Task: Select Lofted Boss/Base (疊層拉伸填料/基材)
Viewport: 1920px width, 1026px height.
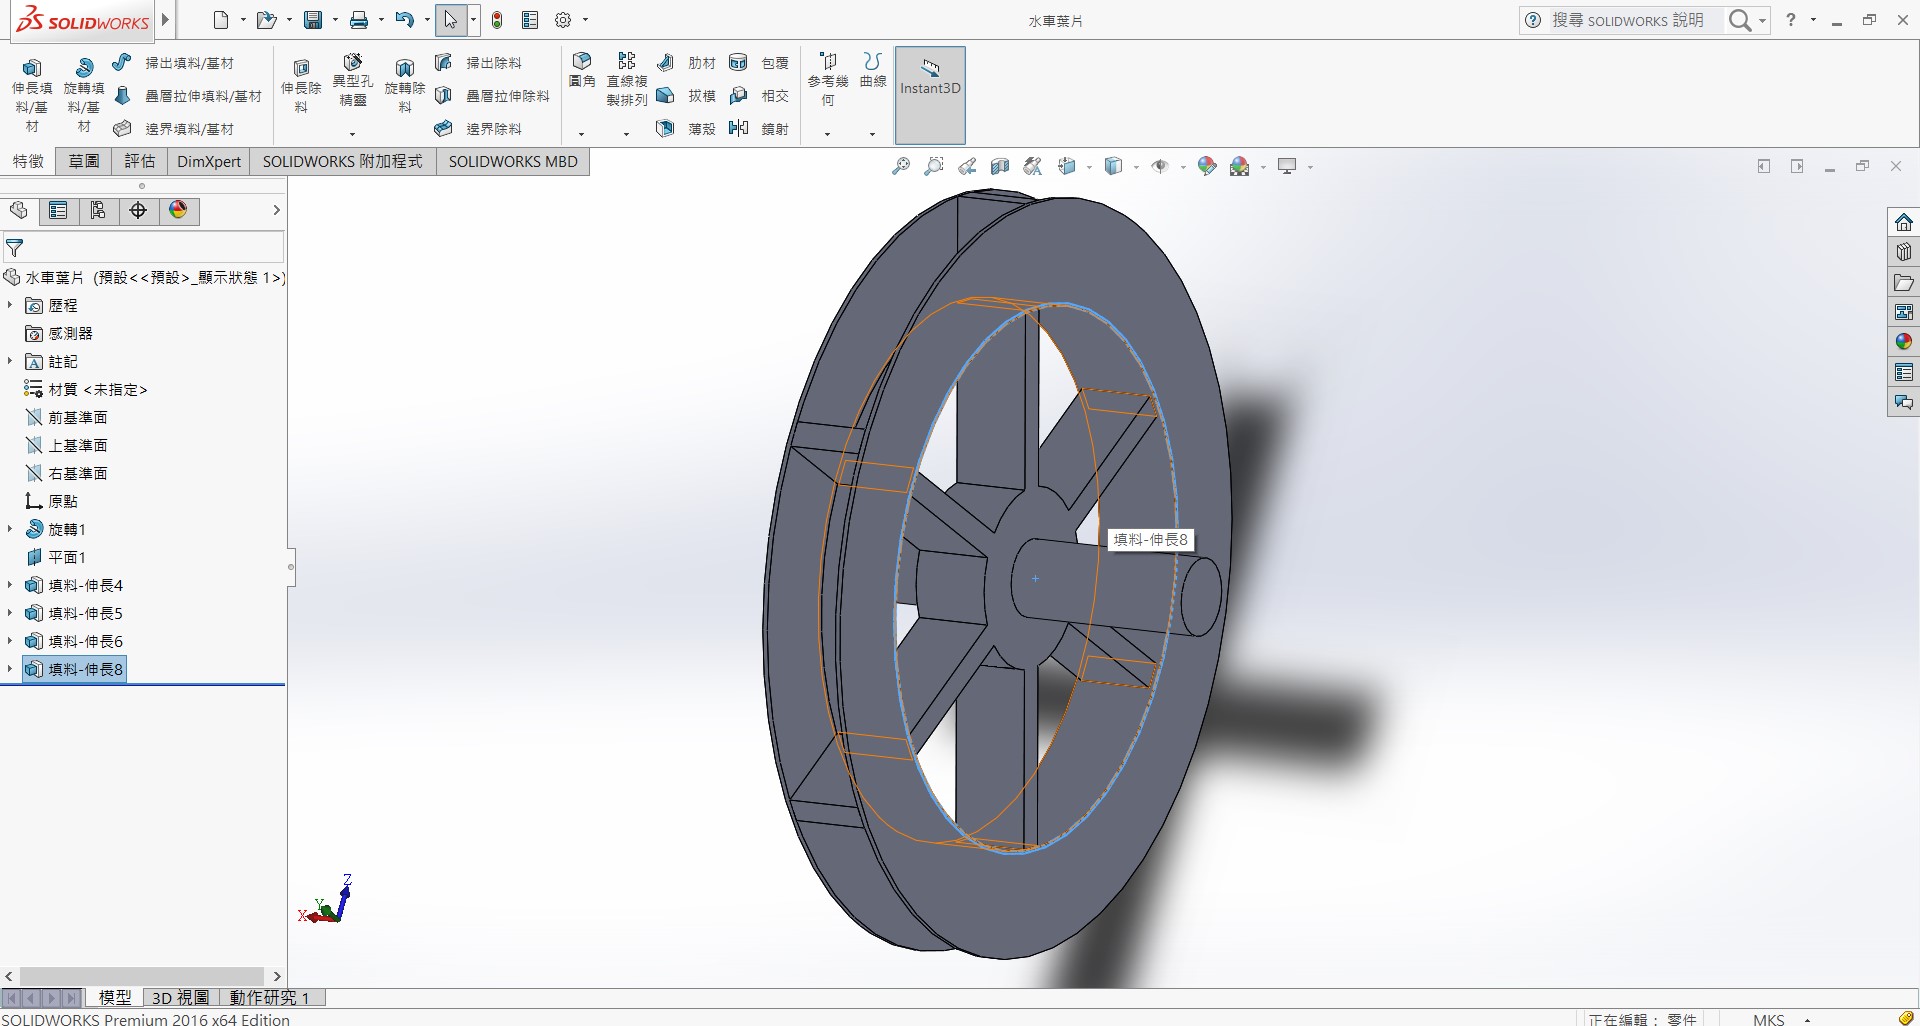Action: coord(188,96)
